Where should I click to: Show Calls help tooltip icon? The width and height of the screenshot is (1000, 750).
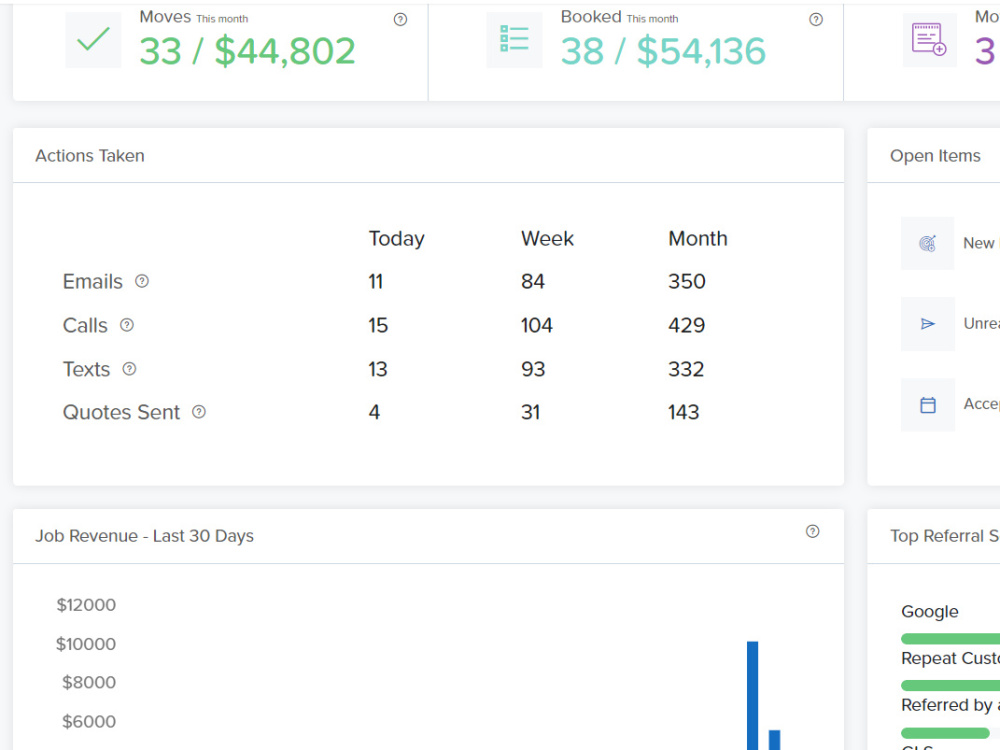(127, 325)
